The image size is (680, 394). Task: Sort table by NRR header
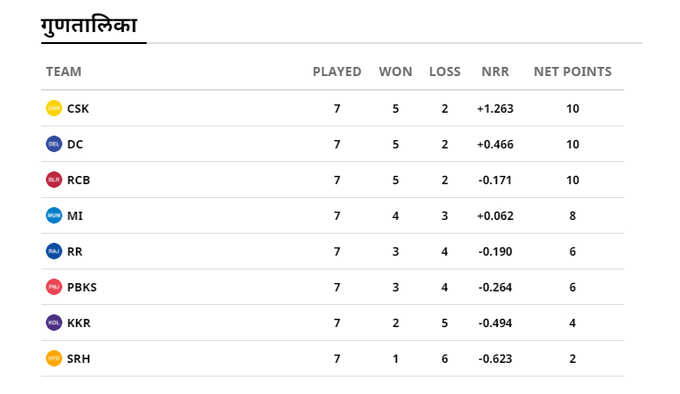[495, 72]
